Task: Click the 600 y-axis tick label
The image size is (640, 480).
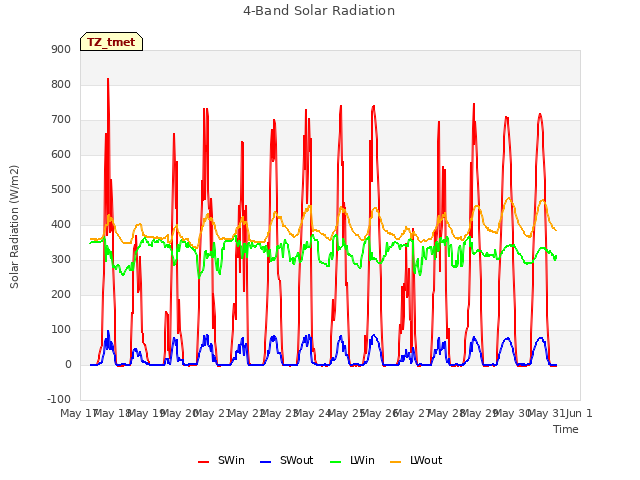Action: (61, 154)
